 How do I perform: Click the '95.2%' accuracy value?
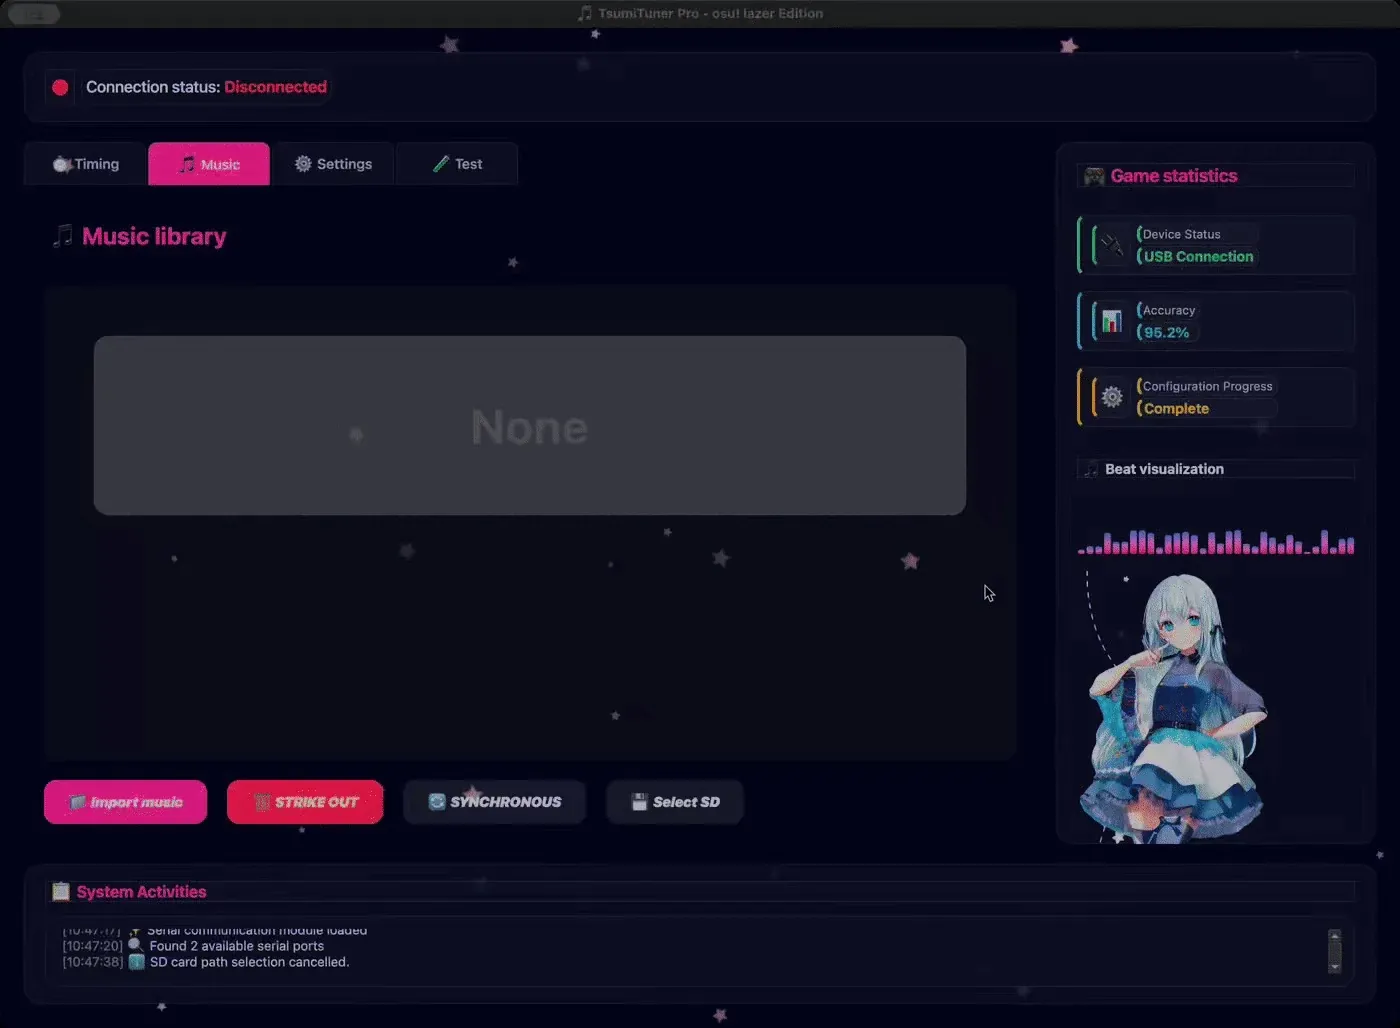pos(1166,333)
